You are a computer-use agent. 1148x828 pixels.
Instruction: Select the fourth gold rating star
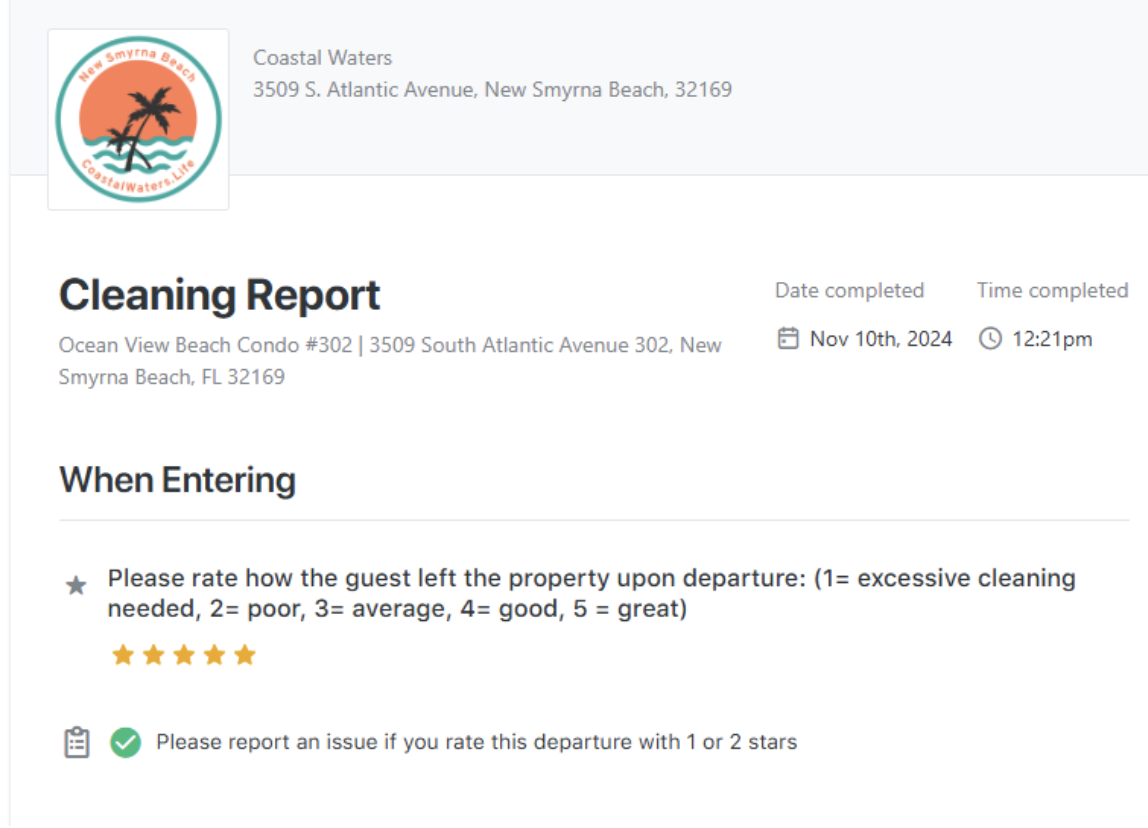point(215,654)
